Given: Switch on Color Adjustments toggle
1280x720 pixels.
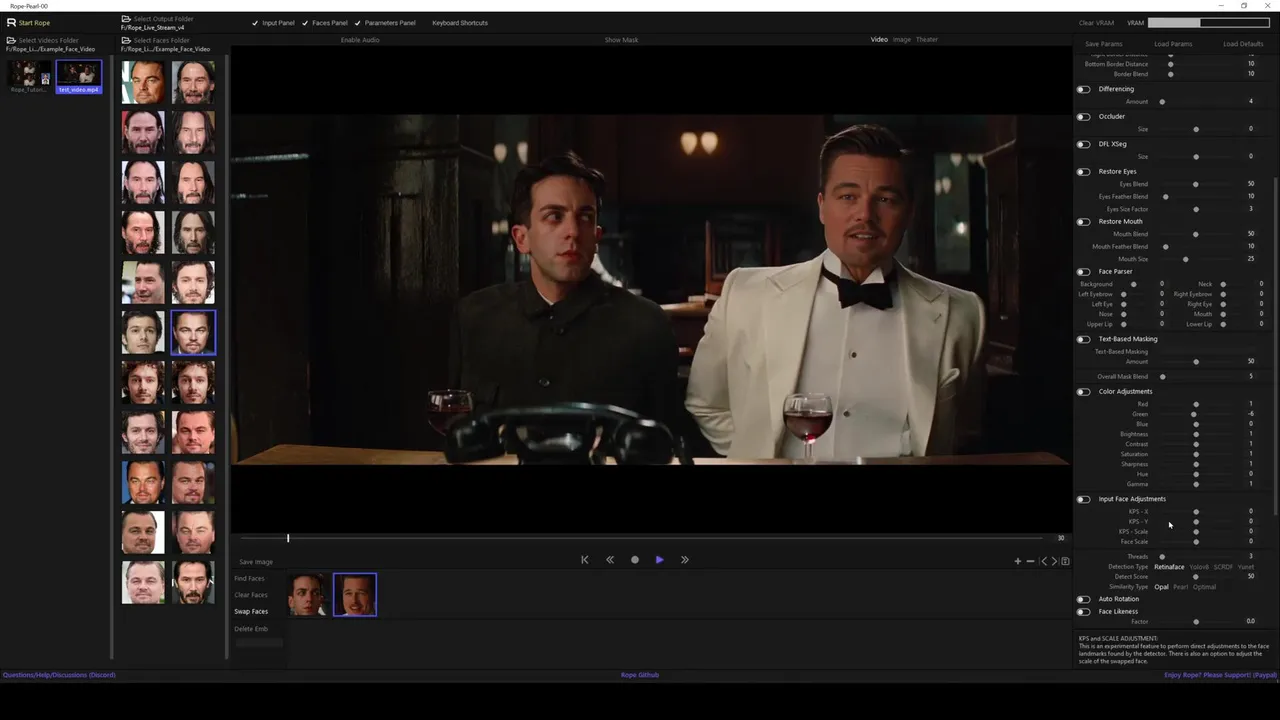Looking at the screenshot, I should pos(1083,391).
